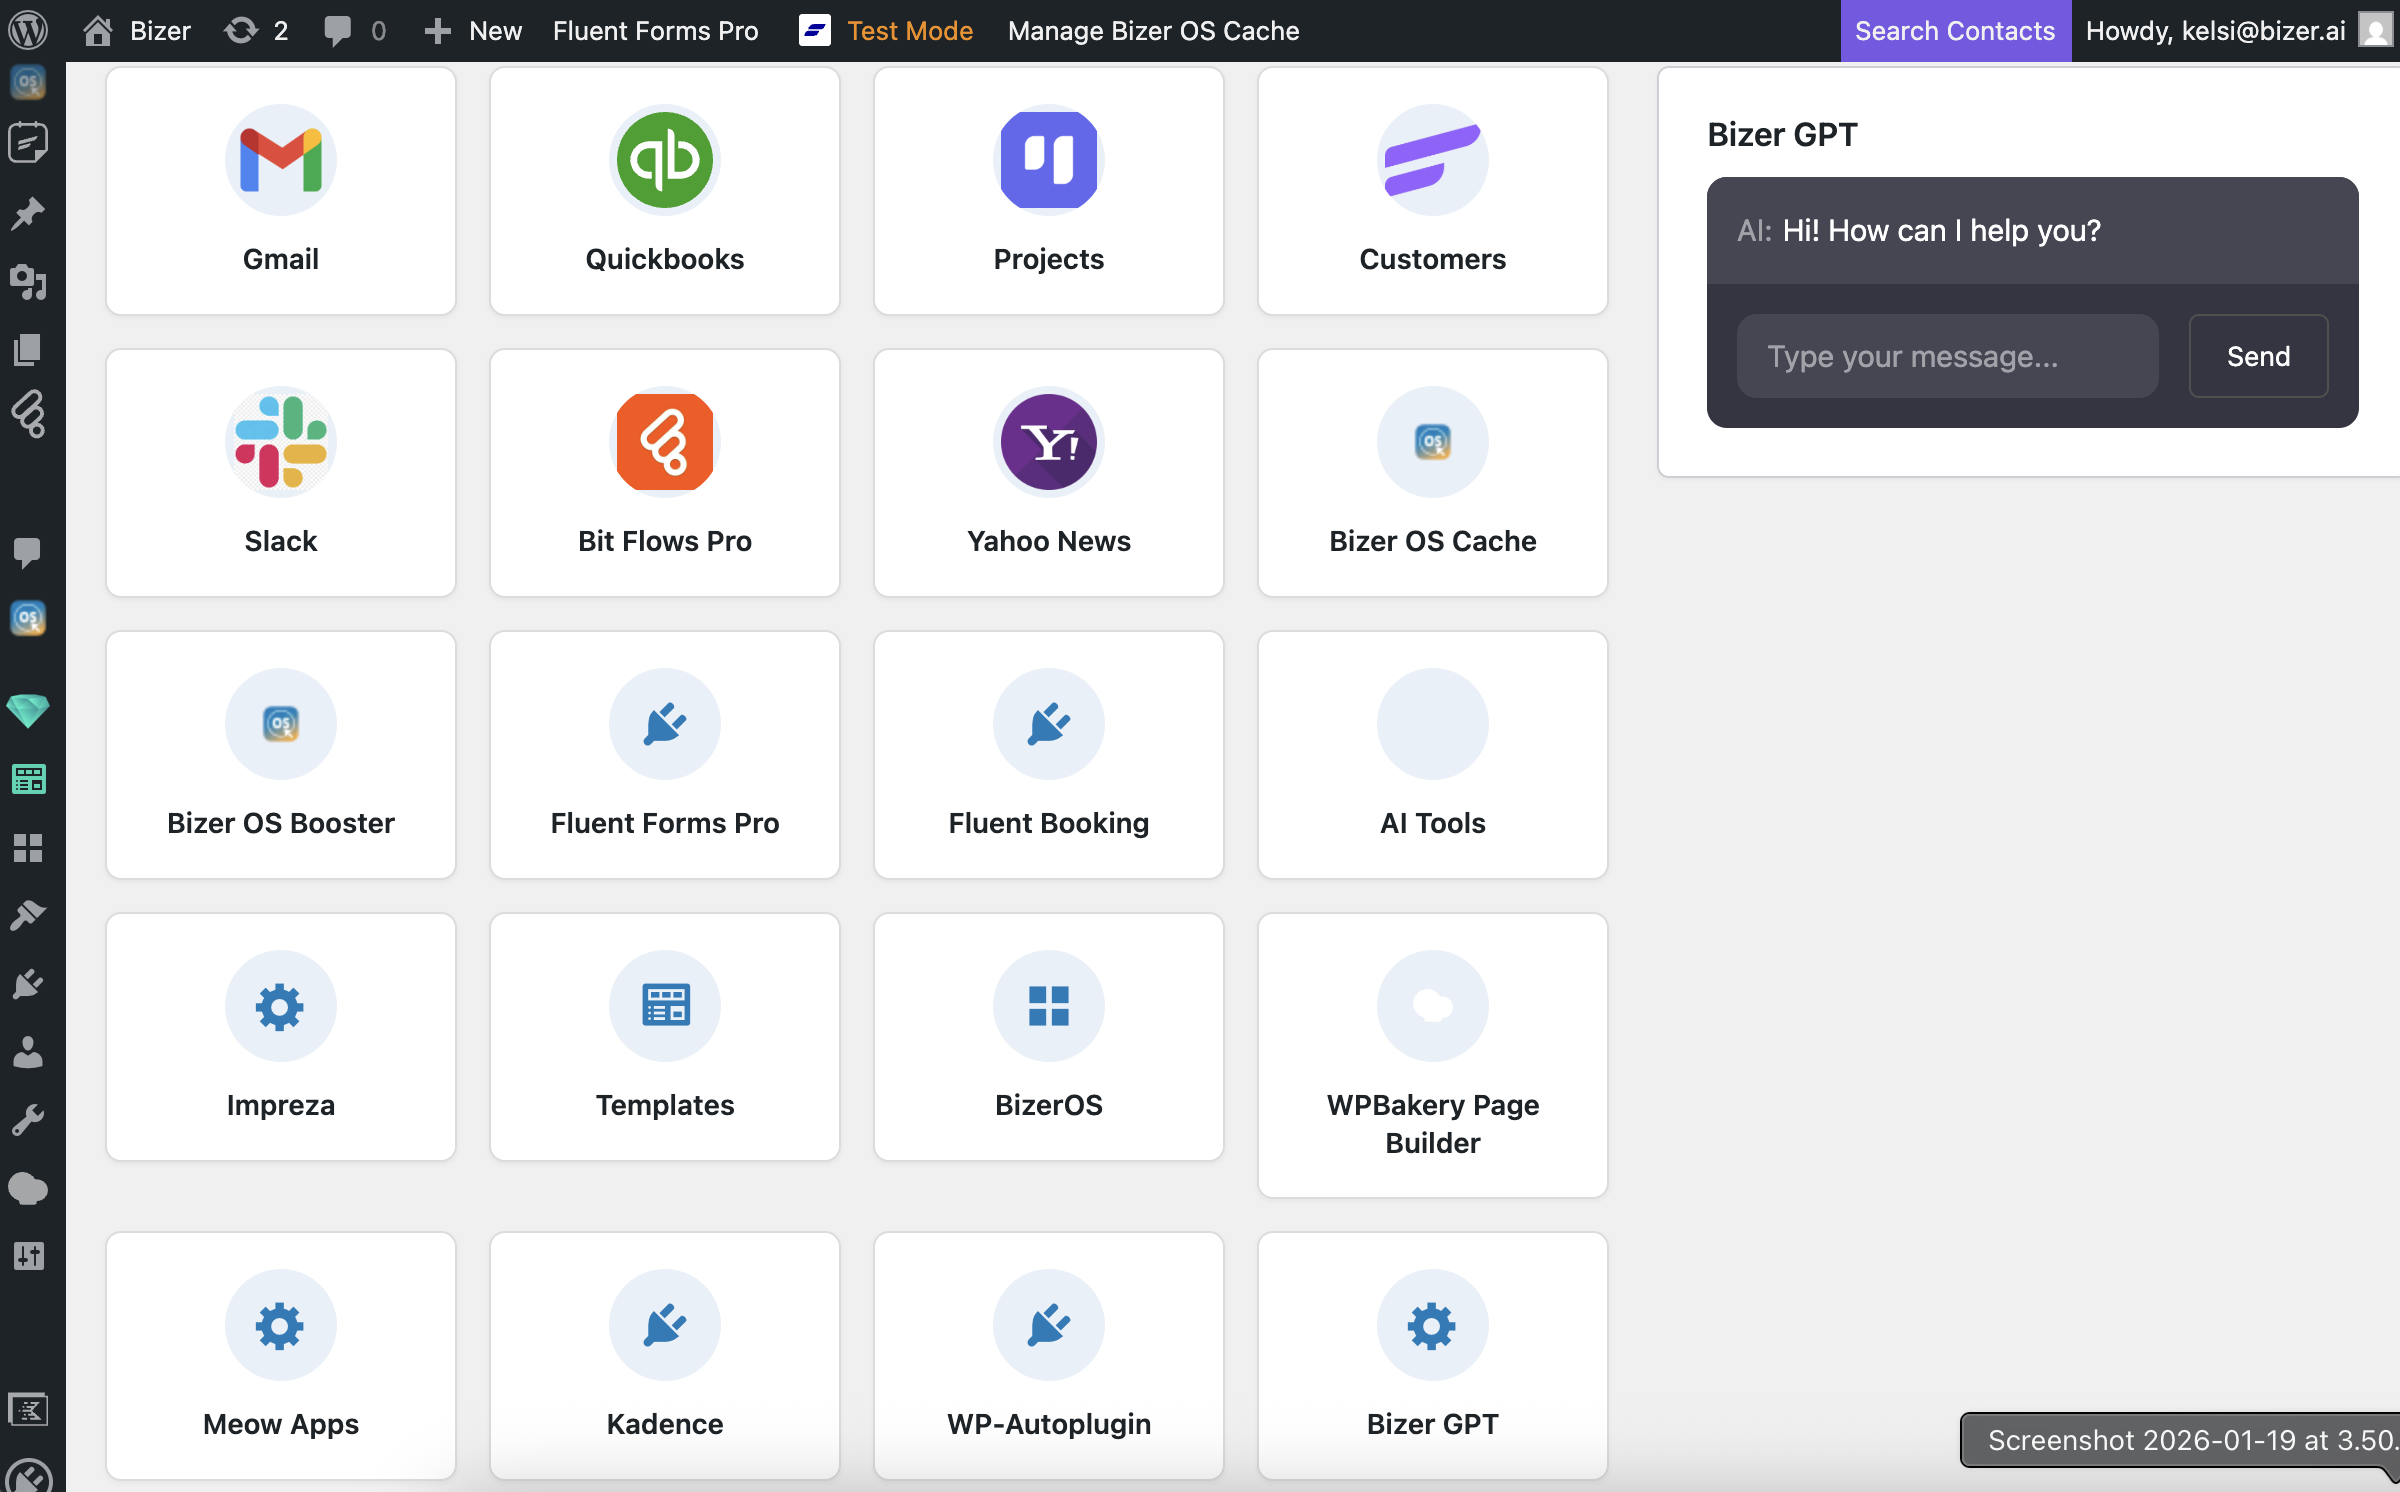Select Manage Bizer OS Cache menu item

coord(1153,30)
